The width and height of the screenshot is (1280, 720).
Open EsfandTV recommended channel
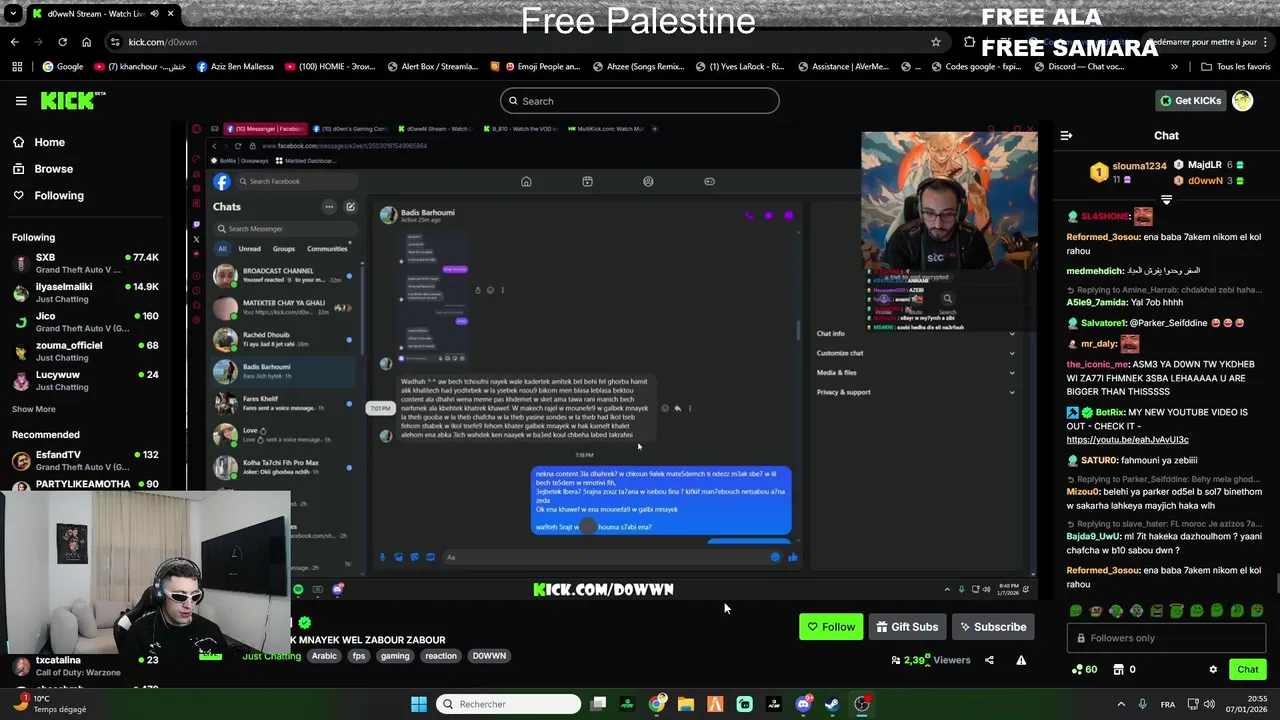[x=85, y=460]
